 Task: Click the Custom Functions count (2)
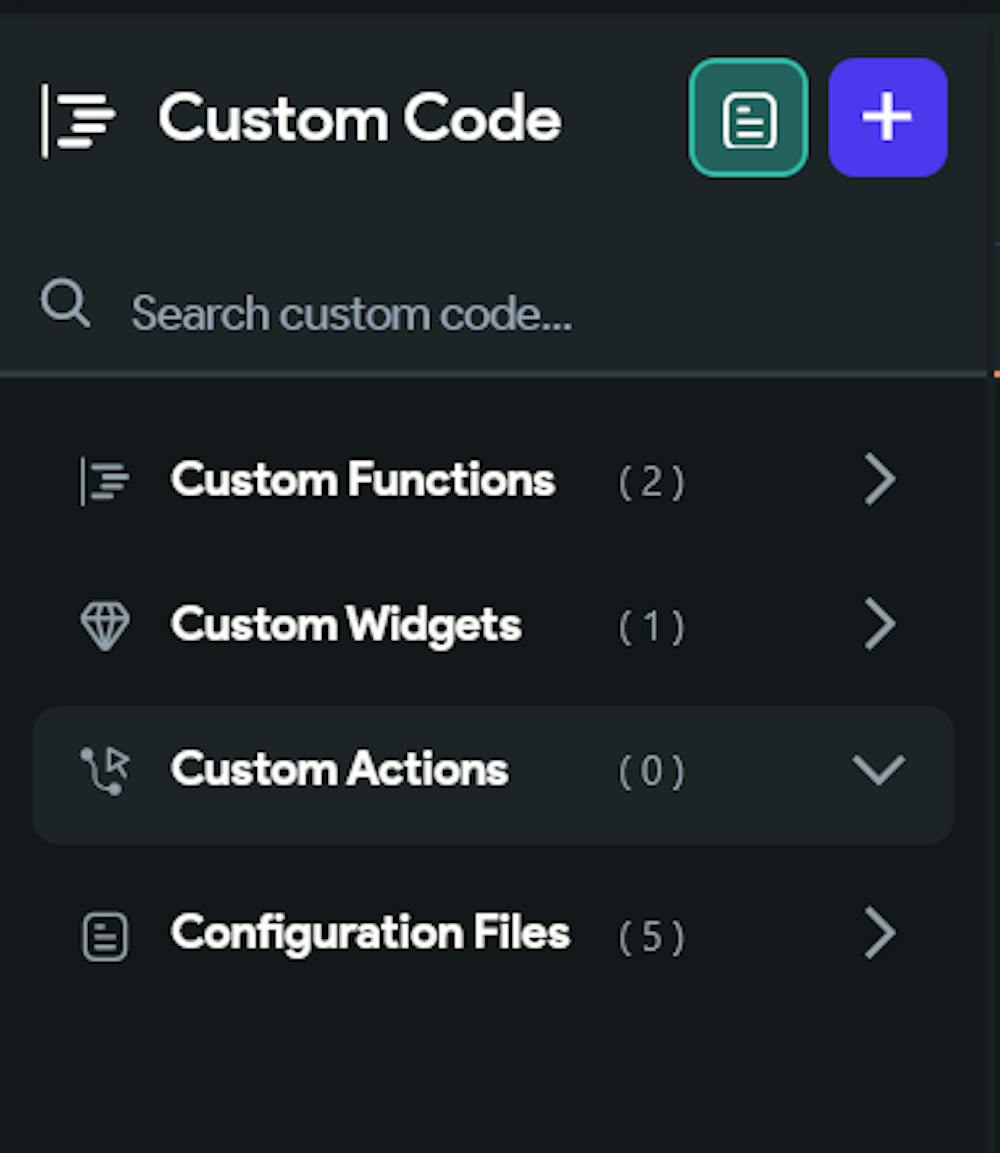pyautogui.click(x=651, y=482)
